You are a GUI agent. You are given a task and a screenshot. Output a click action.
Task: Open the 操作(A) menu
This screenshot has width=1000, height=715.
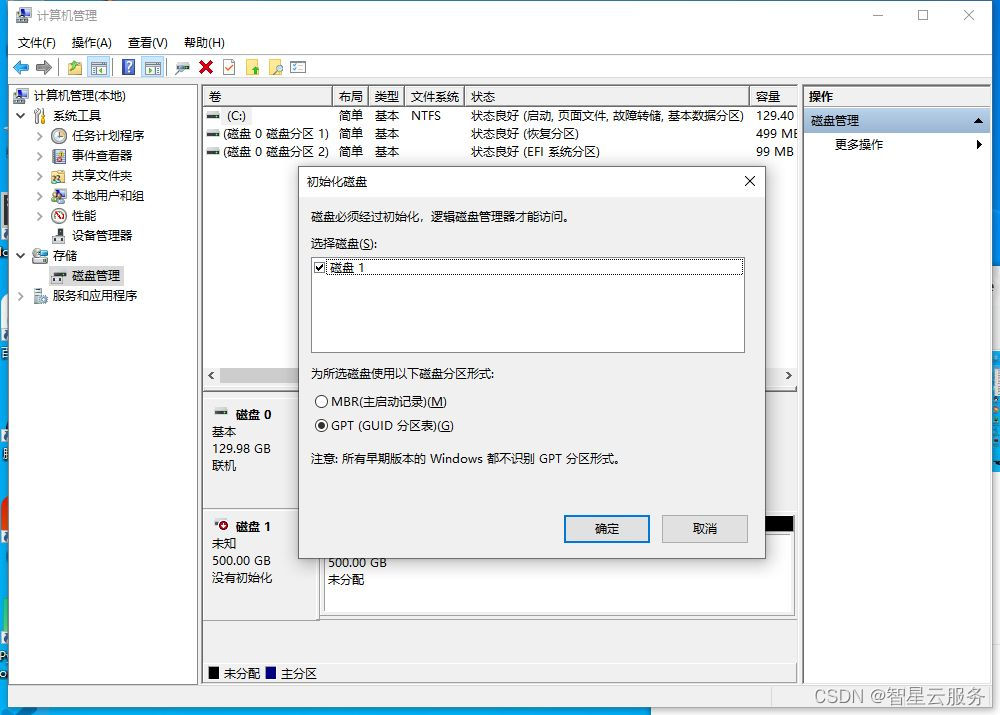click(x=91, y=43)
